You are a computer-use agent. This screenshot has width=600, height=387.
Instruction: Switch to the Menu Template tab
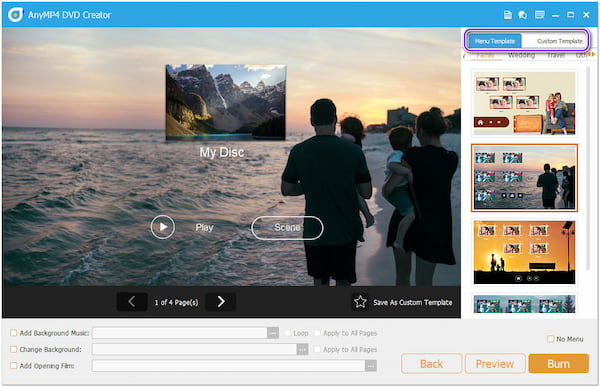495,41
